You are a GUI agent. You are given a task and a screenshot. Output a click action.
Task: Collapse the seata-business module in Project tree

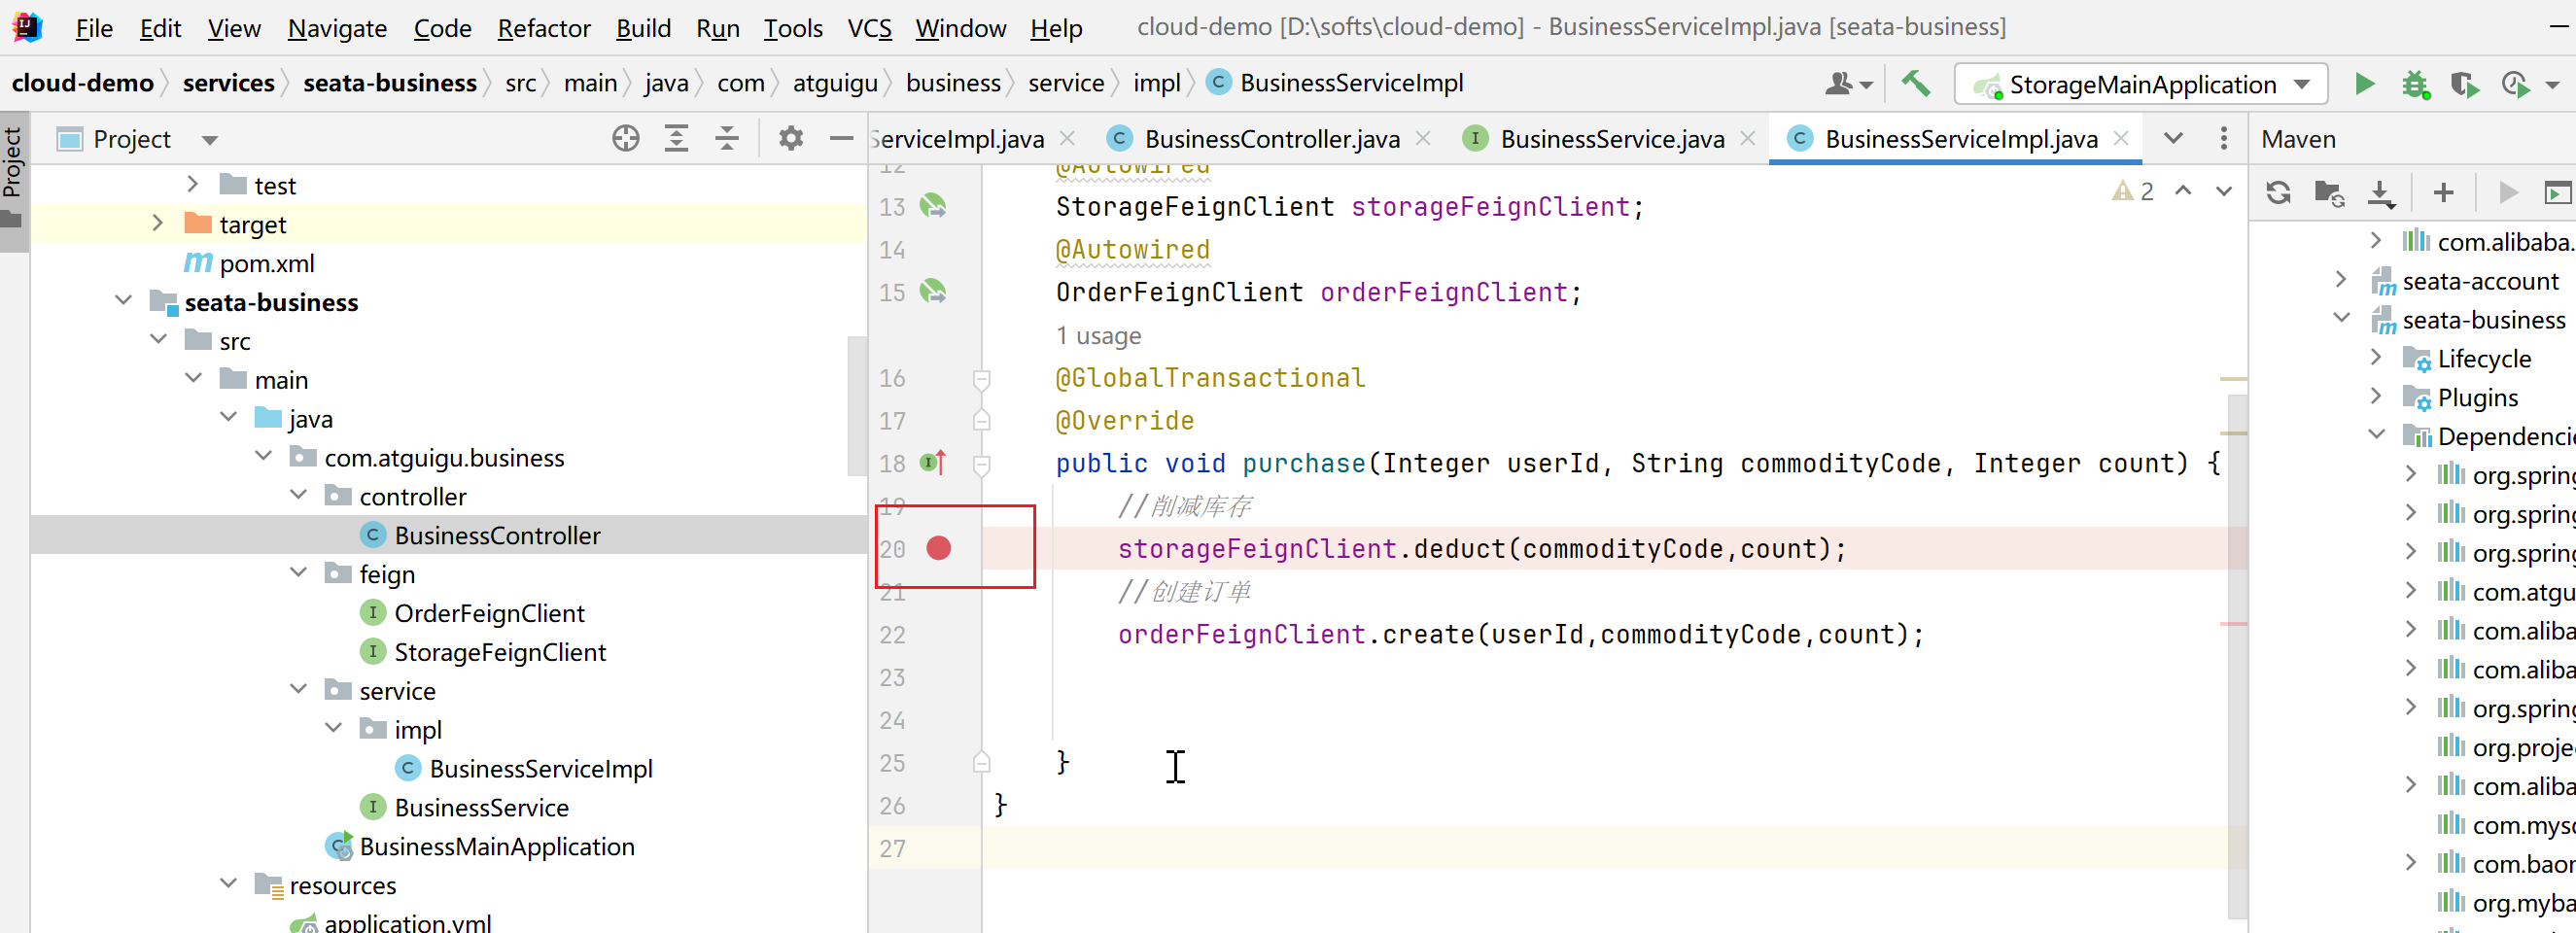124,302
